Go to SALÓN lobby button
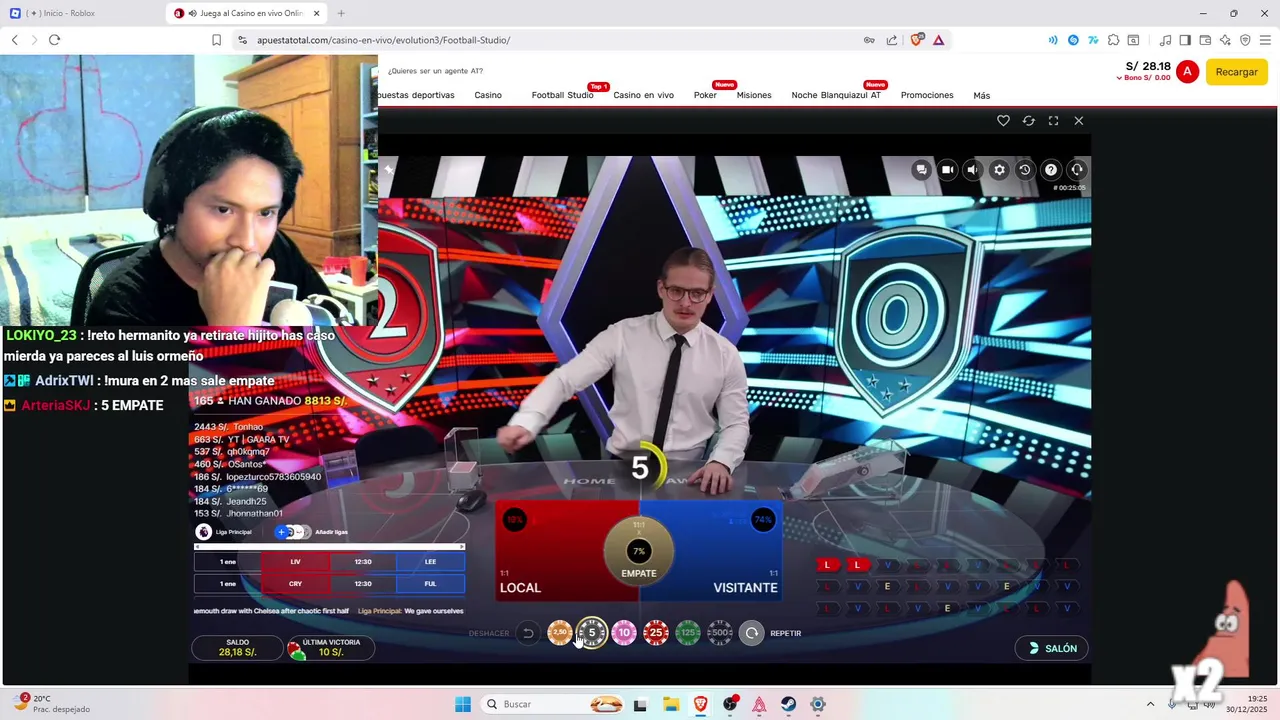This screenshot has width=1280, height=720. pos(1052,648)
